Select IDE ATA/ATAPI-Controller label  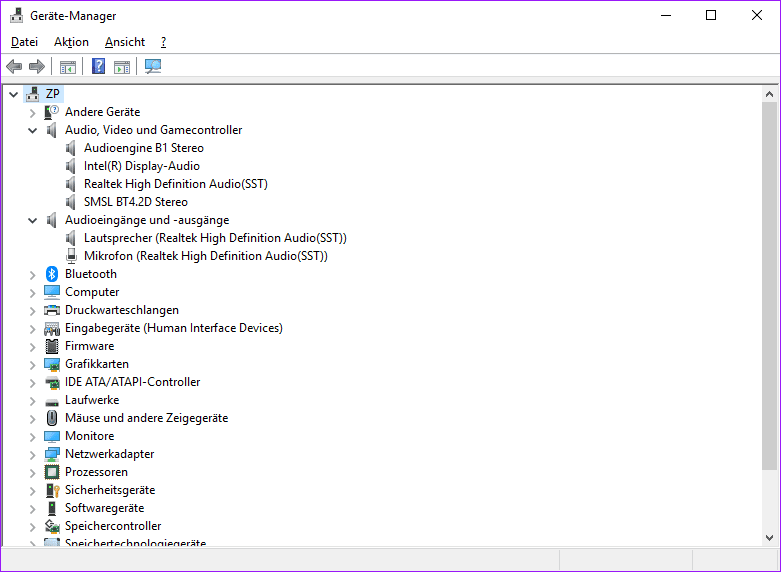[x=132, y=382]
